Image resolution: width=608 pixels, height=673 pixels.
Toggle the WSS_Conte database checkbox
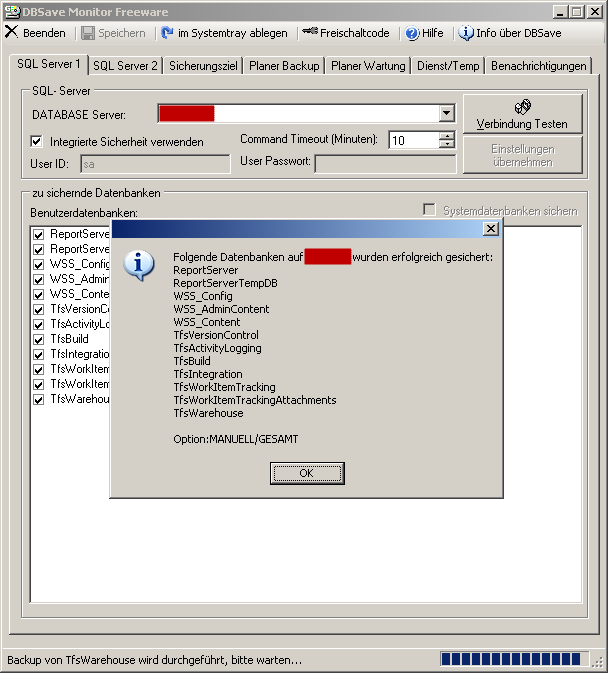(x=39, y=294)
